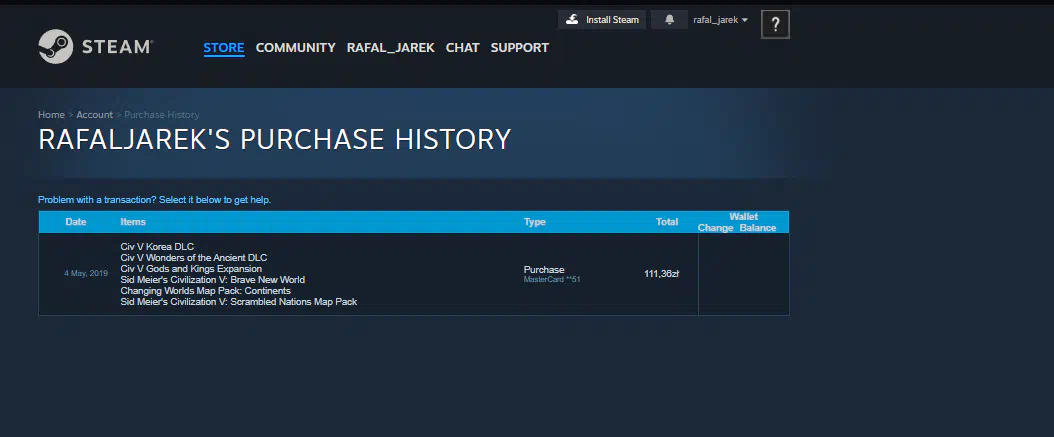The image size is (1054, 437).
Task: Go to Home breadcrumb link
Action: coord(51,115)
